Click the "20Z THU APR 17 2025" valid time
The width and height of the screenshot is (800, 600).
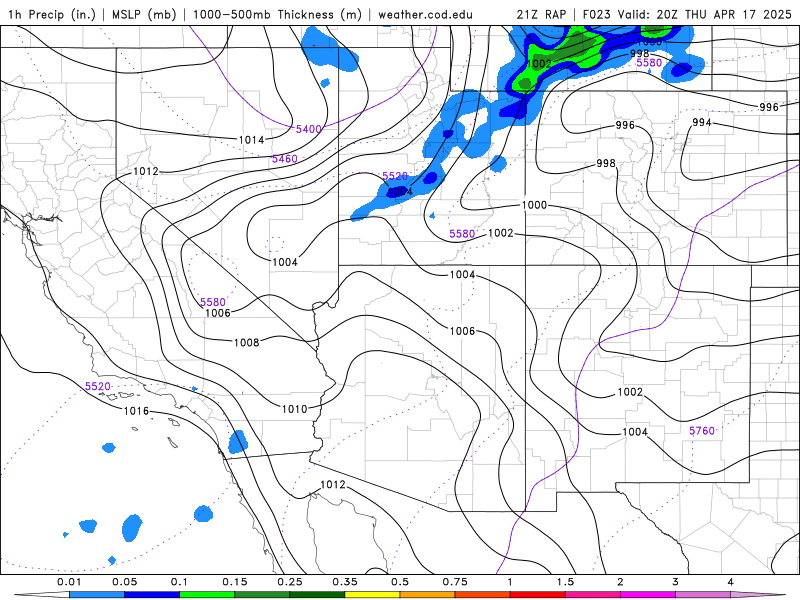click(x=724, y=14)
